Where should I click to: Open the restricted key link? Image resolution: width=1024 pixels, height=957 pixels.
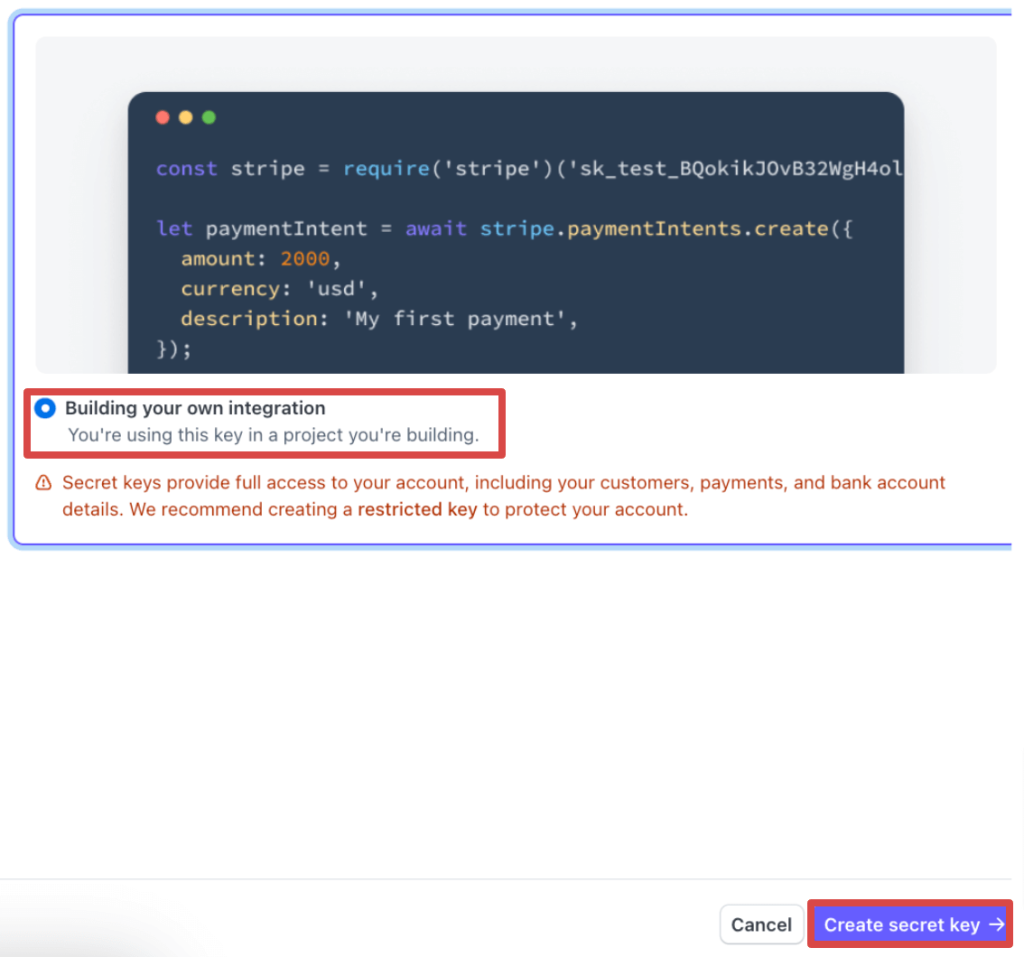[x=417, y=510]
